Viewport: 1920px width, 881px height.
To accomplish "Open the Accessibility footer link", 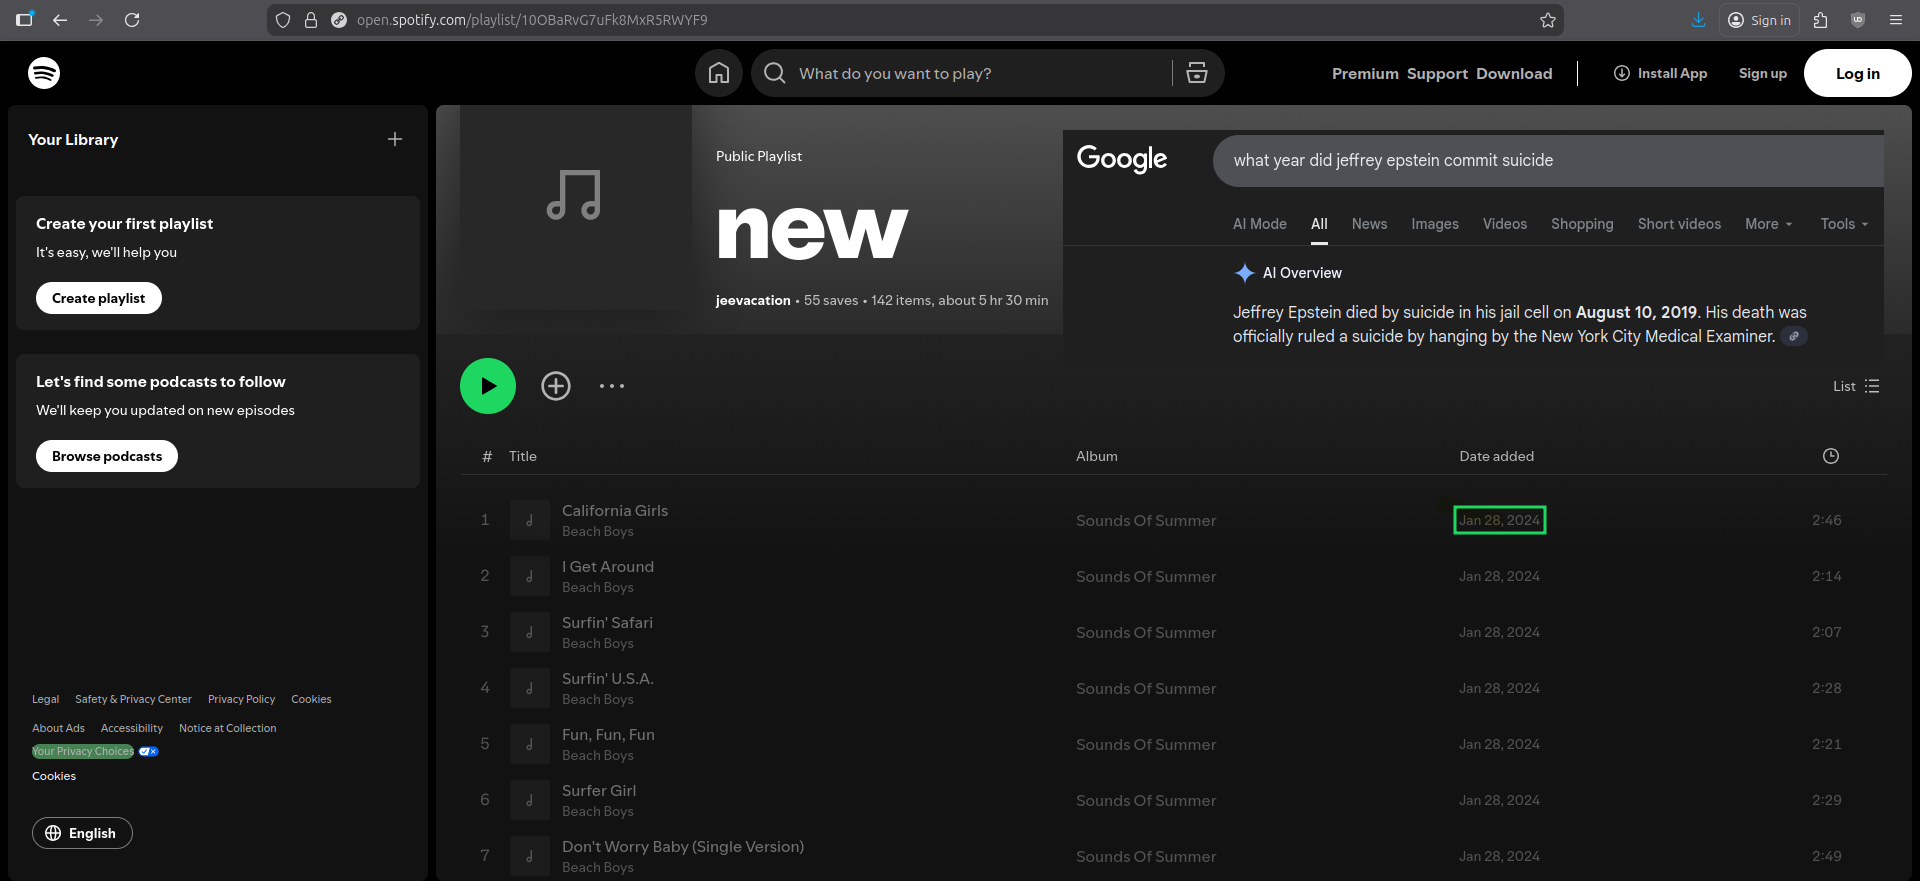I will pyautogui.click(x=132, y=728).
